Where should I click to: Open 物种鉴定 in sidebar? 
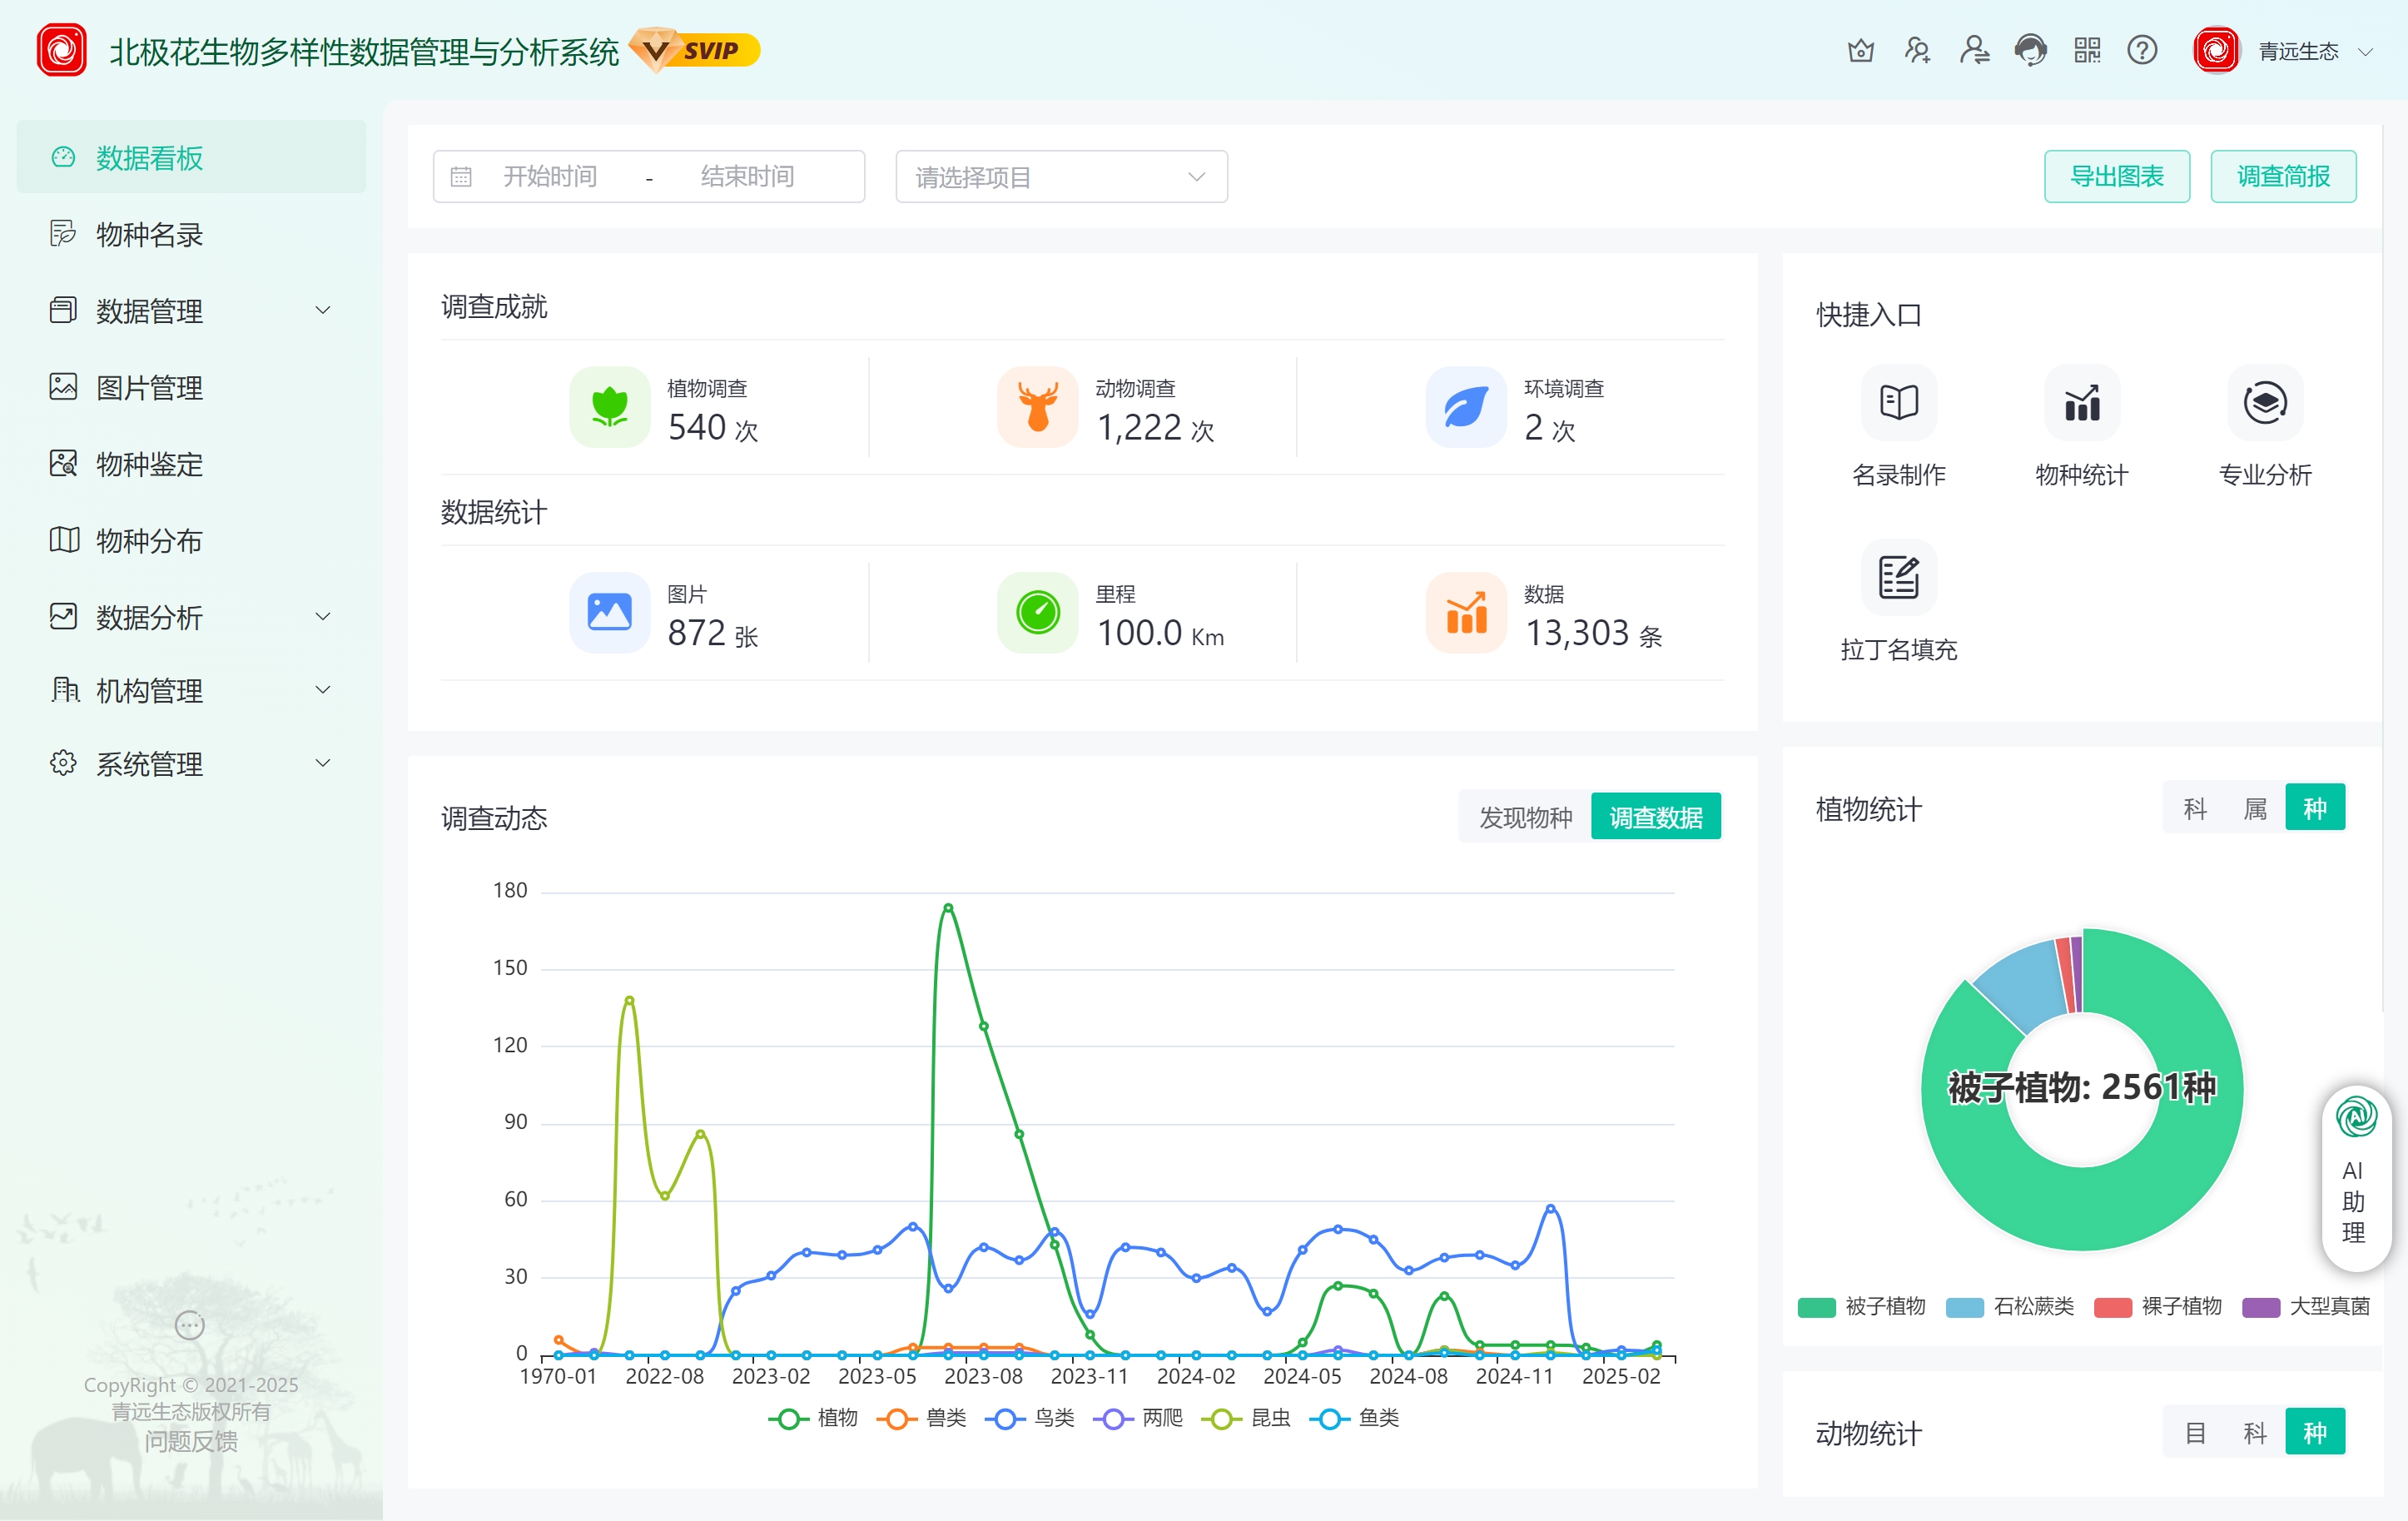click(x=191, y=464)
